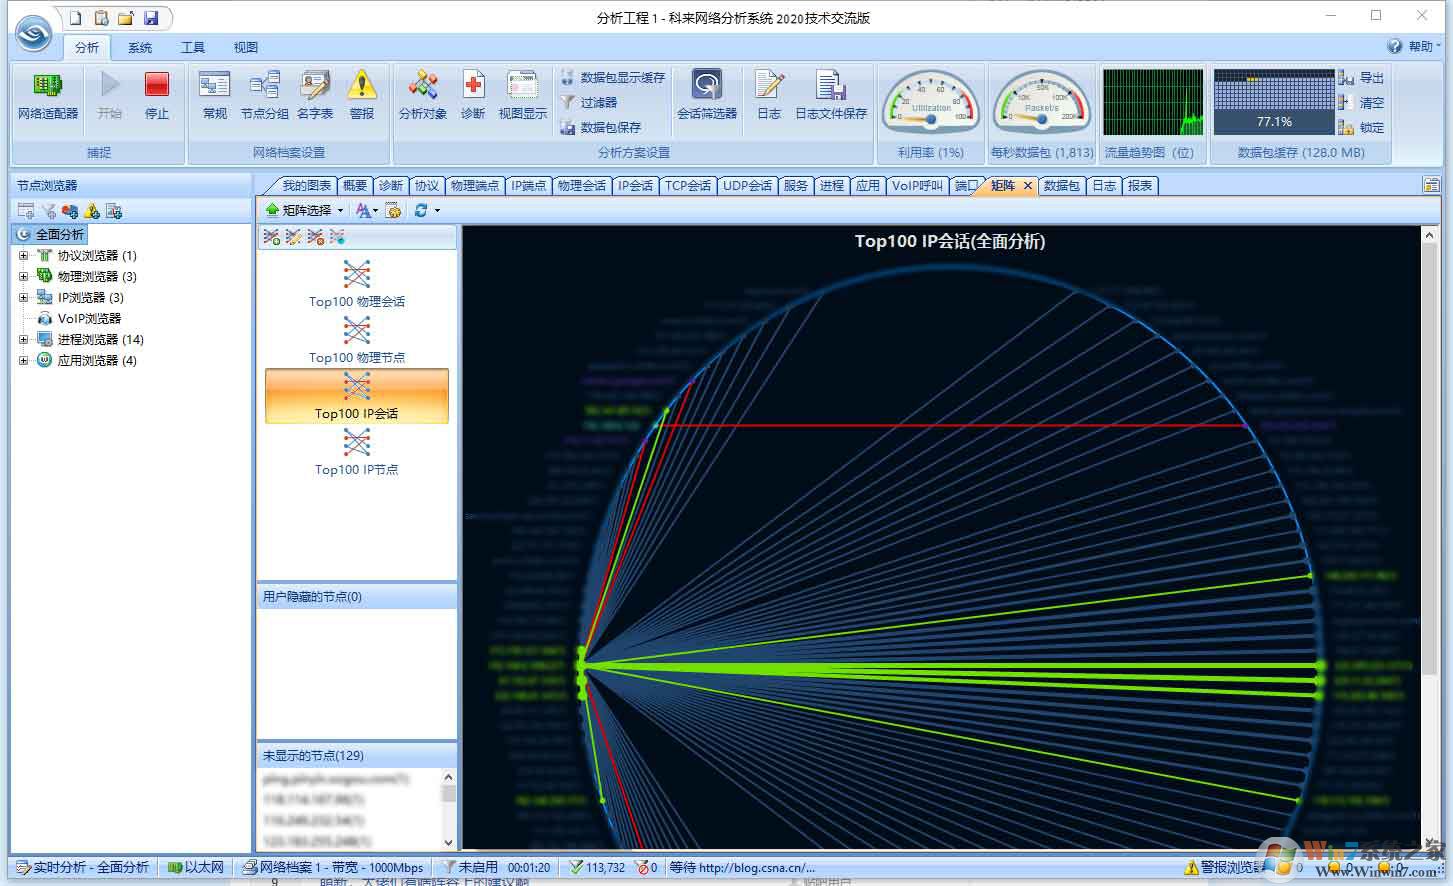Switch to the 系统 ribbon tab
The width and height of the screenshot is (1453, 886).
[140, 47]
